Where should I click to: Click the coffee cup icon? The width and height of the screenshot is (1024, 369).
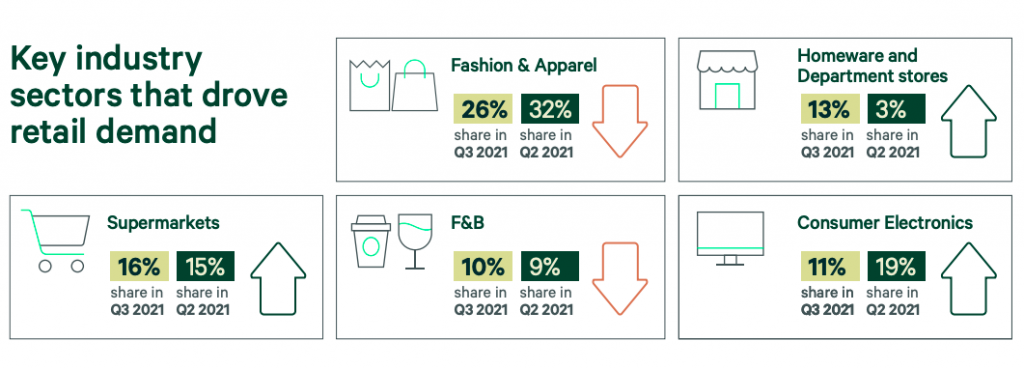(370, 241)
